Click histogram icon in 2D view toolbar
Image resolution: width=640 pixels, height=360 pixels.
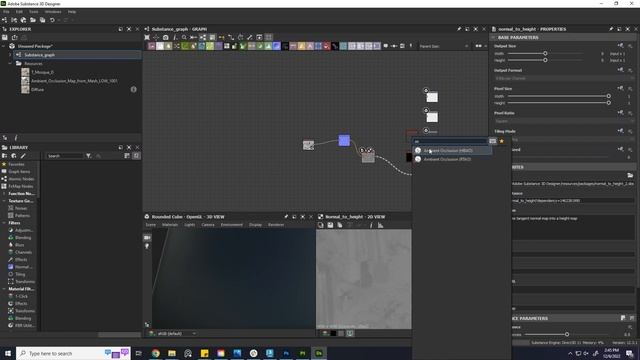click(x=380, y=225)
